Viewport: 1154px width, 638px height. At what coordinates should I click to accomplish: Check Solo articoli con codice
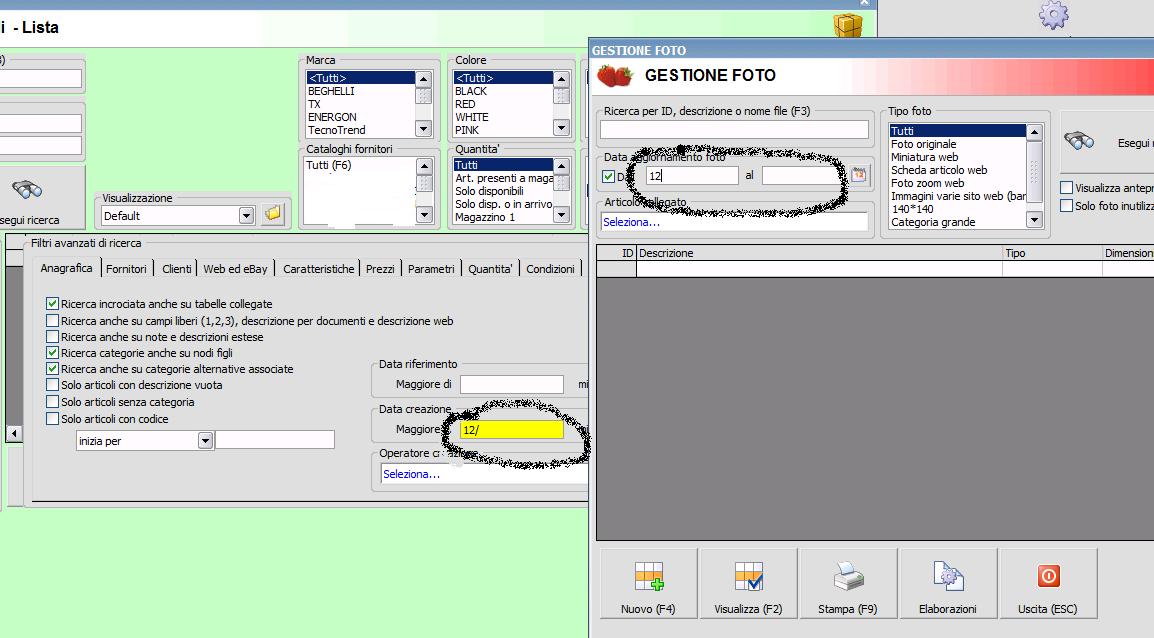[x=52, y=418]
